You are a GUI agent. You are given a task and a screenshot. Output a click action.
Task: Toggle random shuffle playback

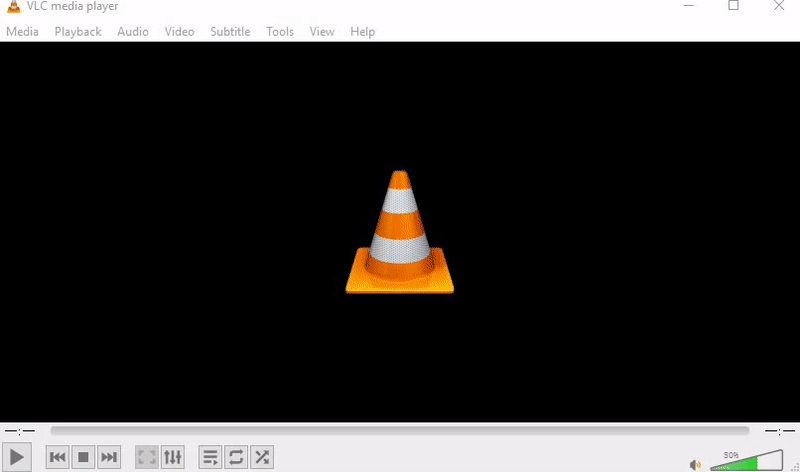pyautogui.click(x=262, y=457)
